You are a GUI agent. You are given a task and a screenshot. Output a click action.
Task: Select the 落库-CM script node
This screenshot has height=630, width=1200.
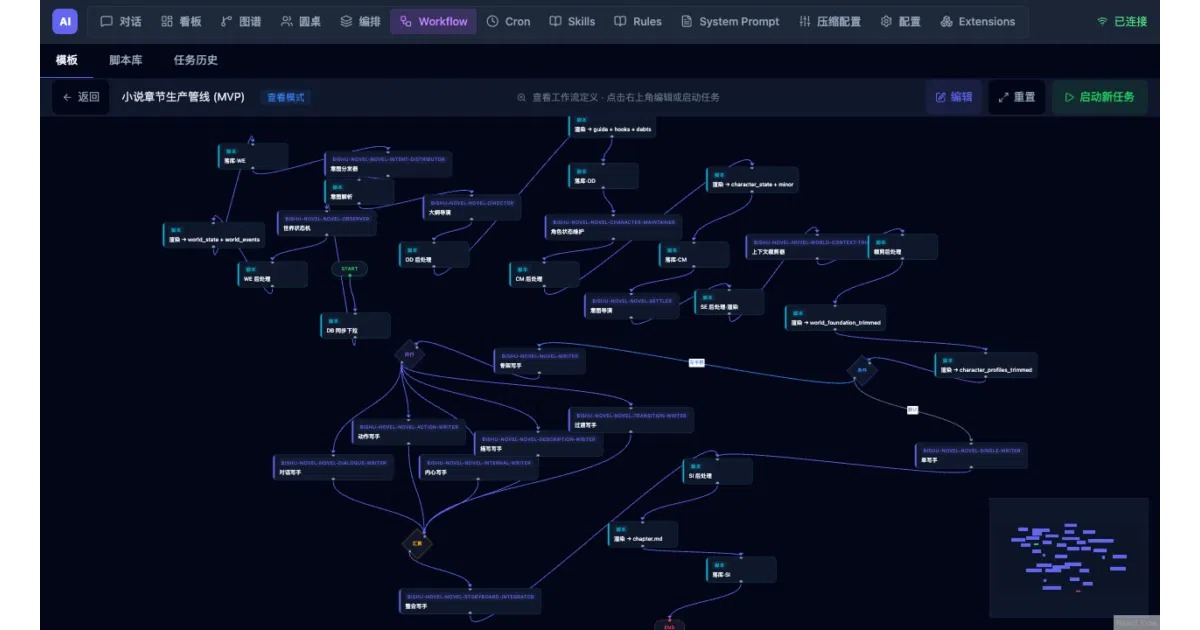(694, 256)
